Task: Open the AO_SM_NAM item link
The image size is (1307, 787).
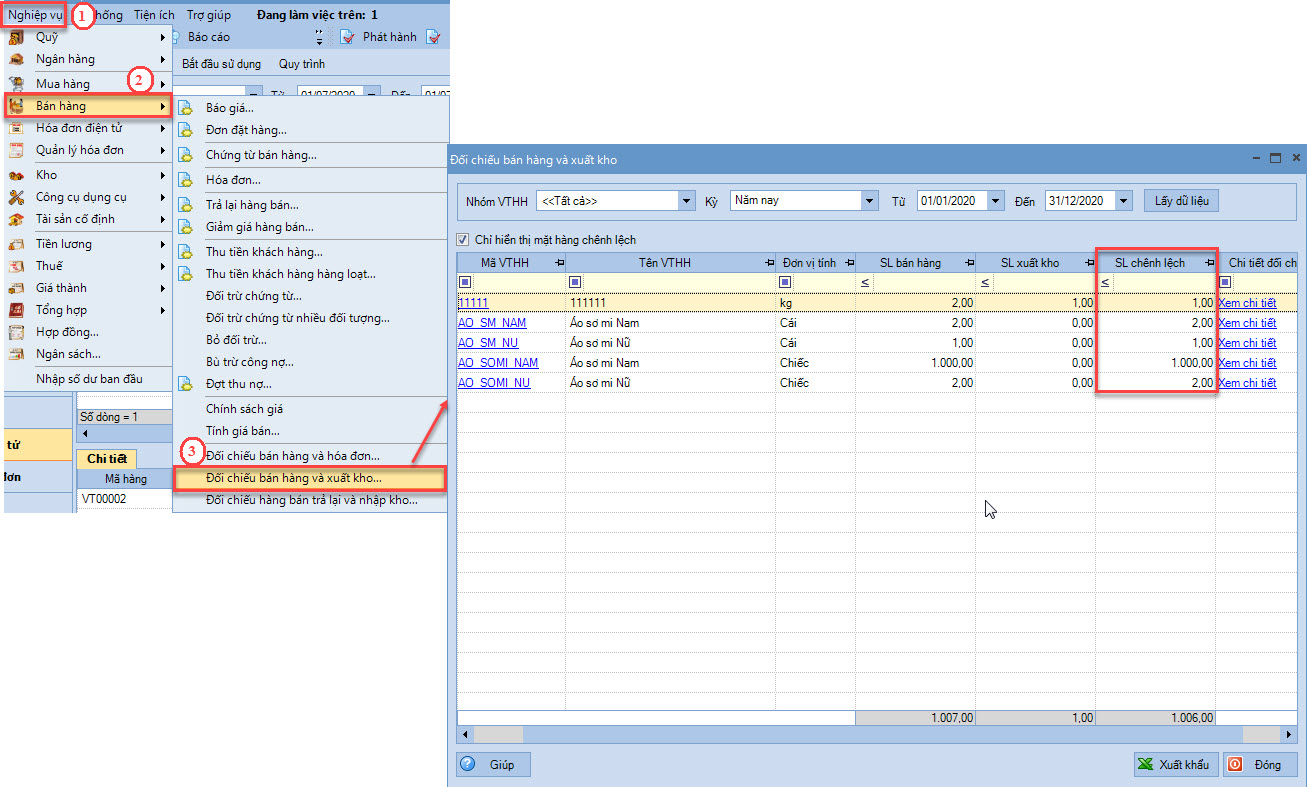Action: click(492, 323)
